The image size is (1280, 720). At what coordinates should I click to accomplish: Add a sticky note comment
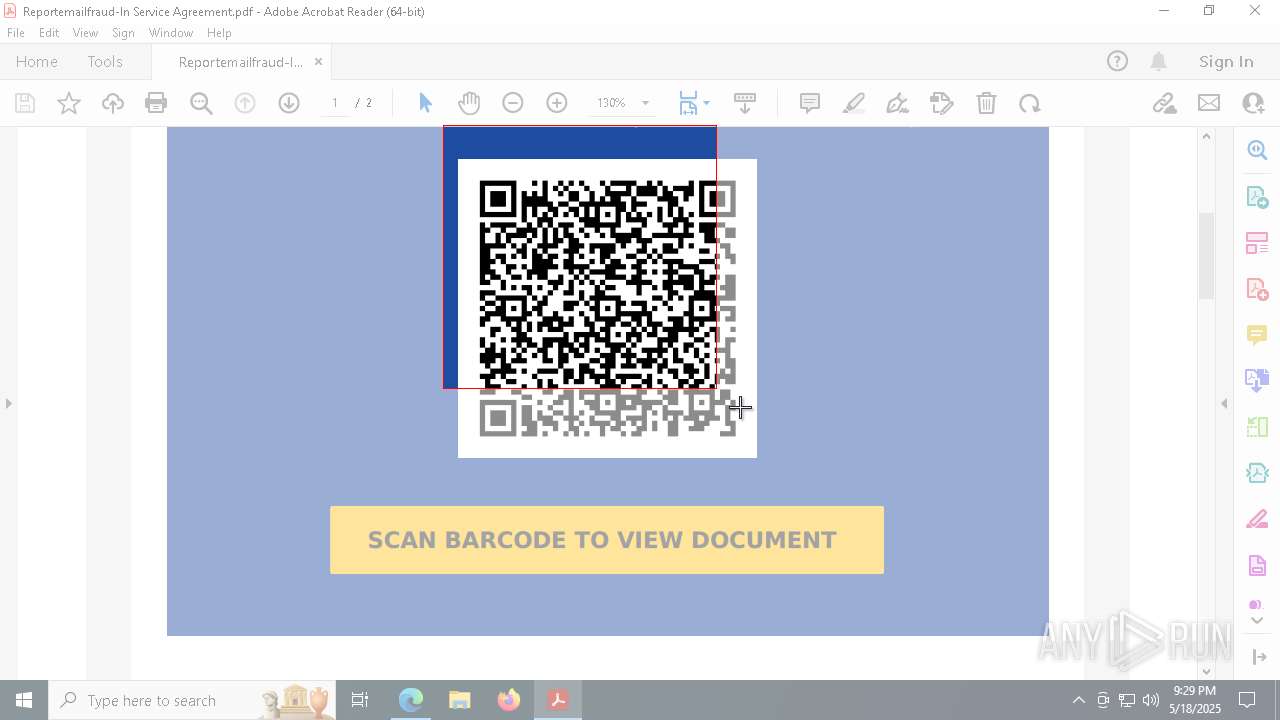tap(810, 103)
